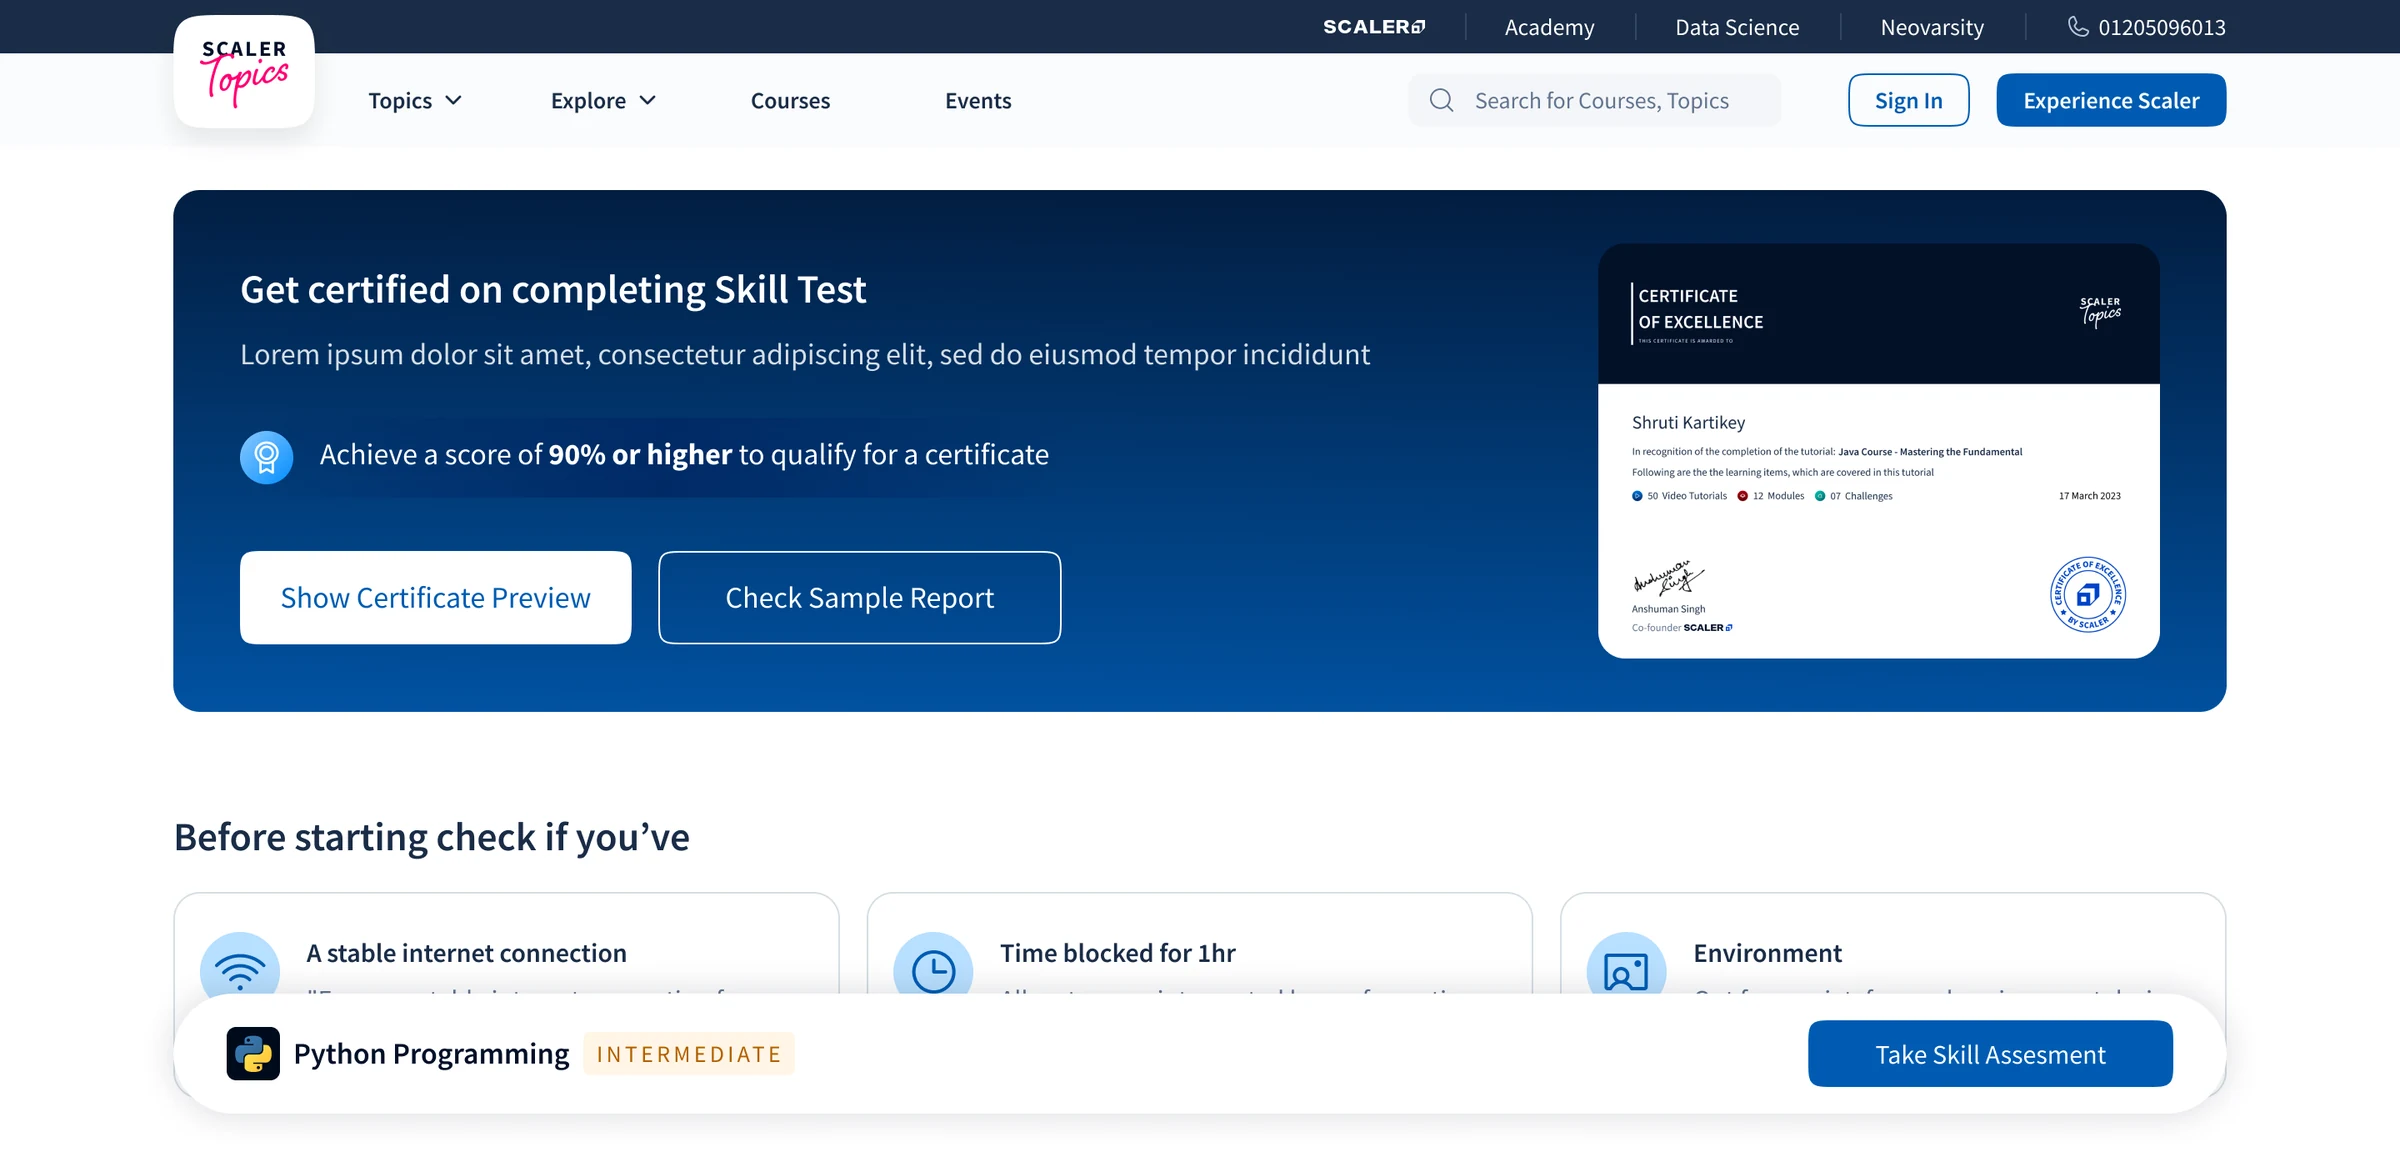Click the search magnifier icon
This screenshot has height=1167, width=2400.
pos(1441,100)
